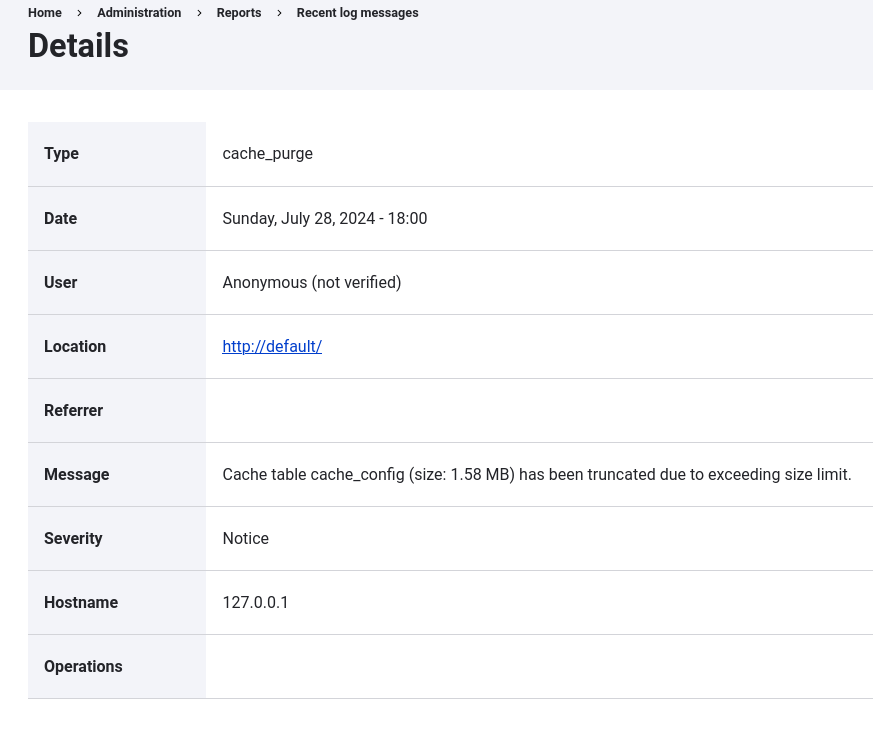
Task: Click the chevron after Reports breadcrumb
Action: [279, 13]
